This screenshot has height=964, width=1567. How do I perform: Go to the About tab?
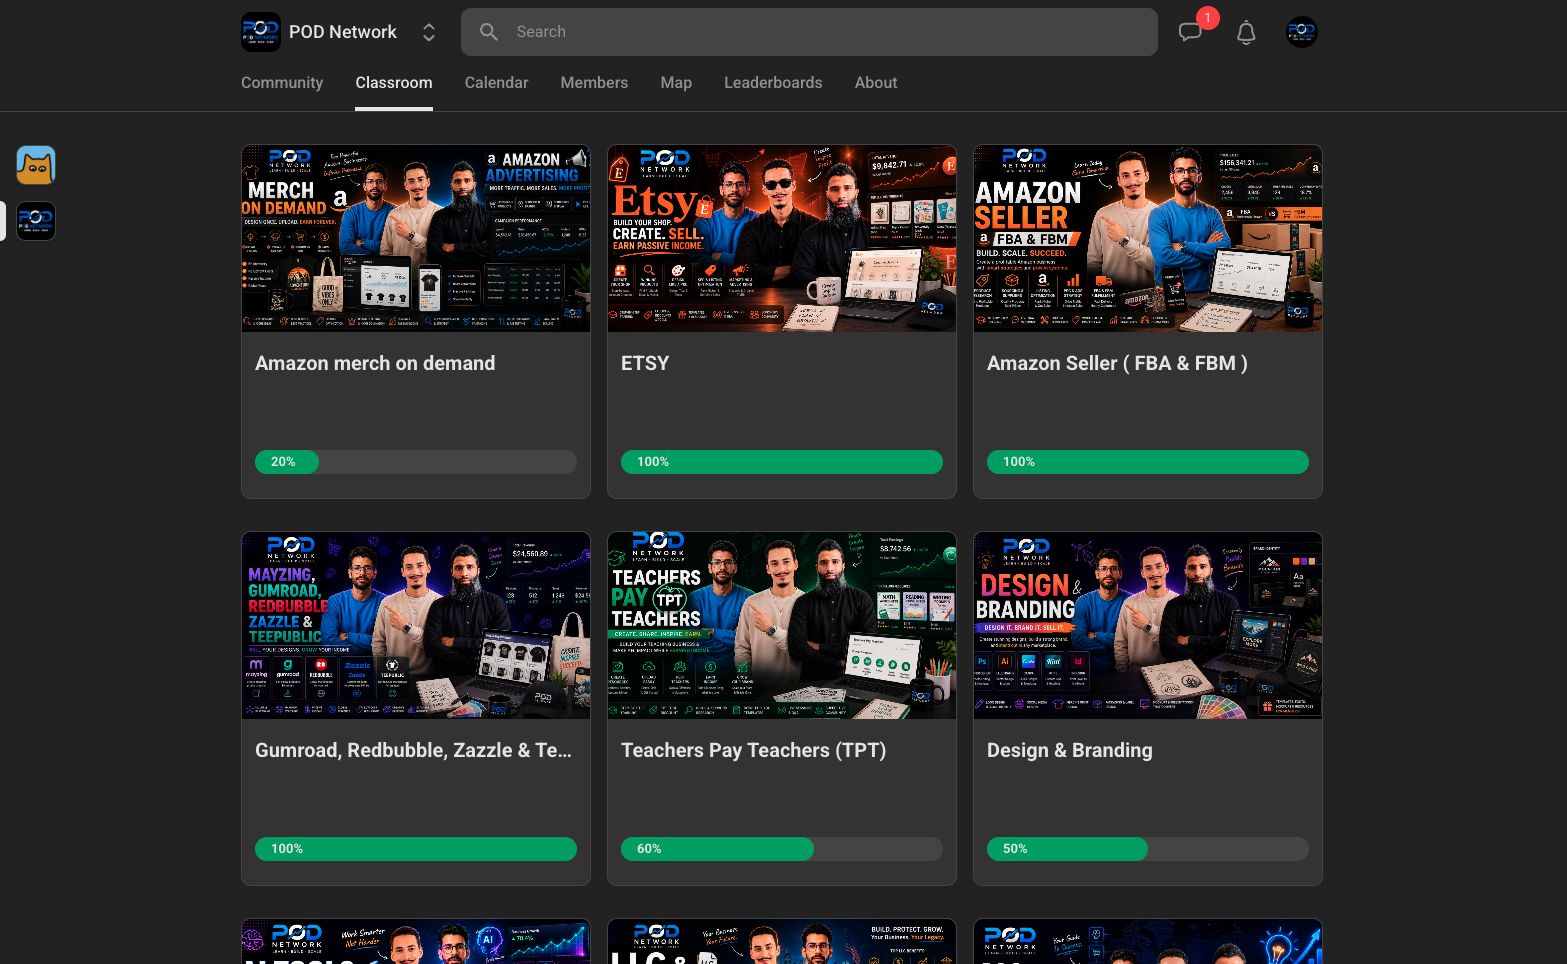pos(876,83)
